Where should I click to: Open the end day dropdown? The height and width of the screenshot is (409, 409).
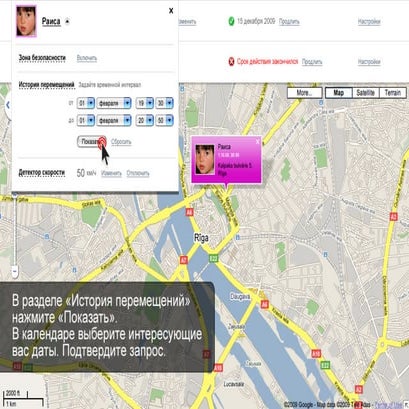pyautogui.click(x=86, y=120)
